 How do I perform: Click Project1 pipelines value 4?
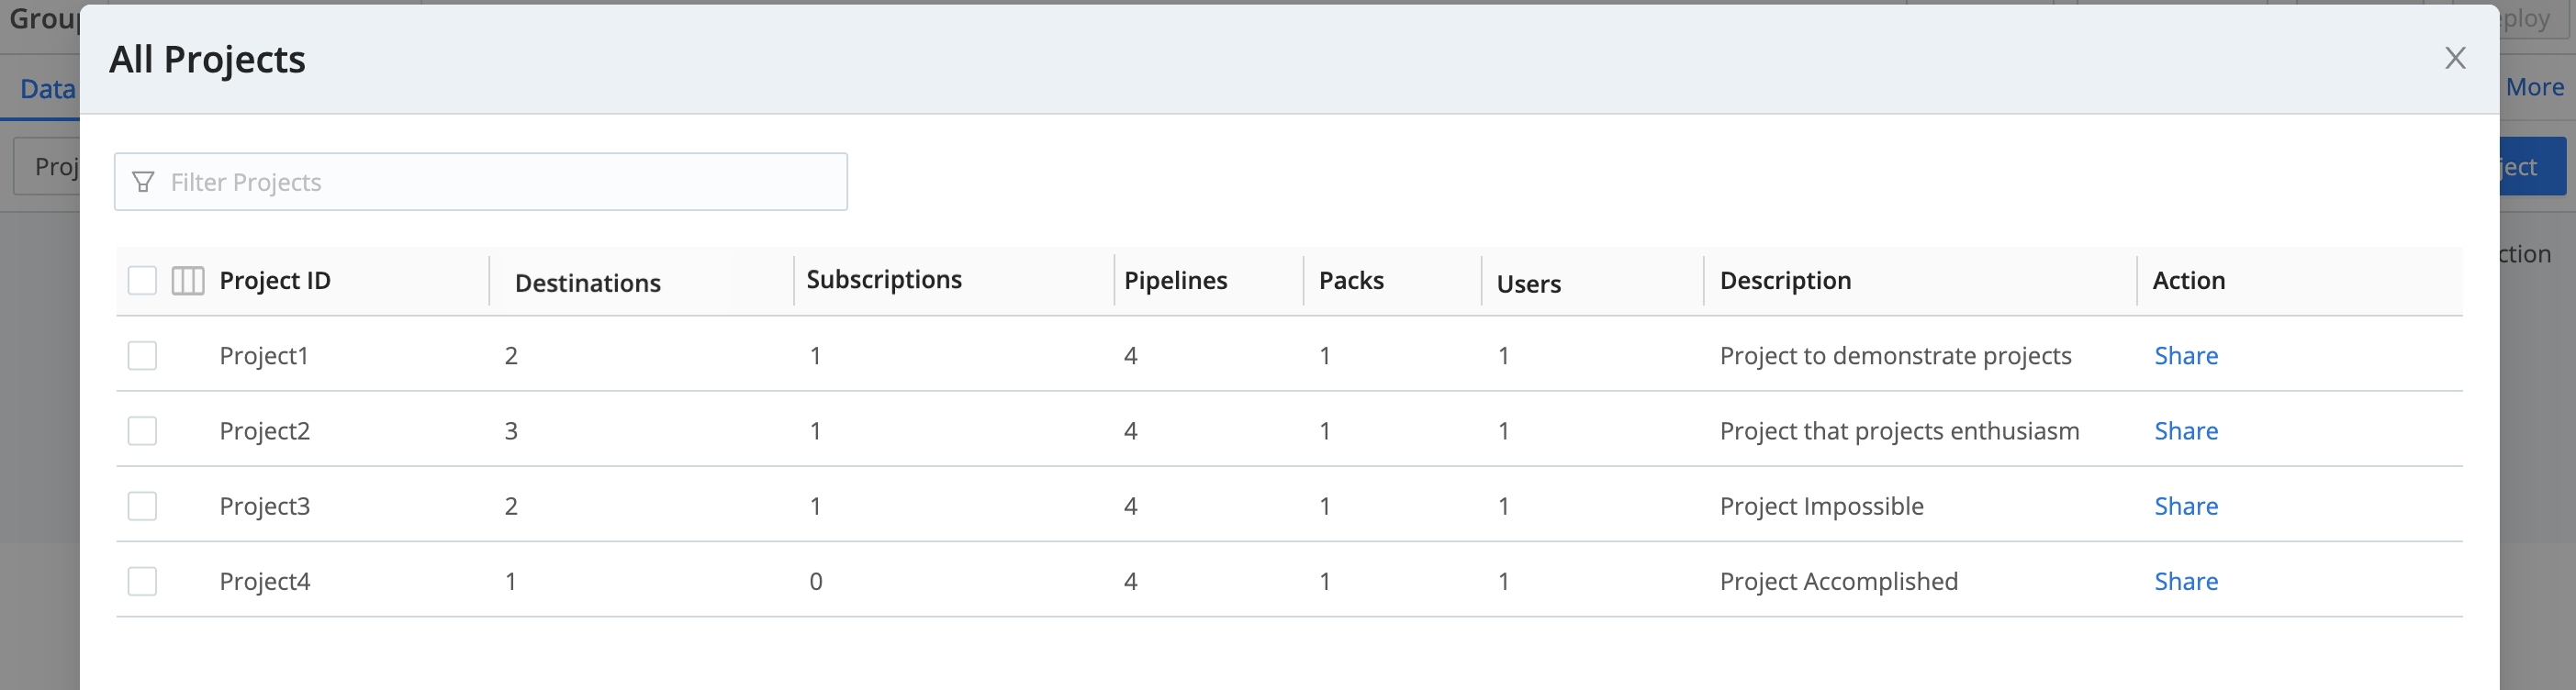coord(1131,356)
